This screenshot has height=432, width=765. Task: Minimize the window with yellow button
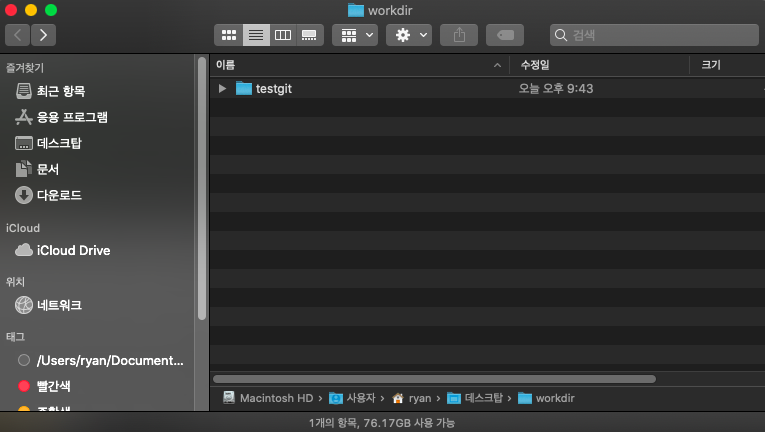[31, 10]
